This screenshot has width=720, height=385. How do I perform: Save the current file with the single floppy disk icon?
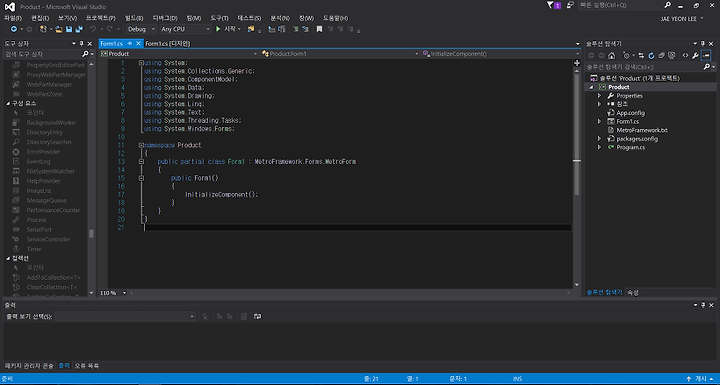pyautogui.click(x=69, y=29)
